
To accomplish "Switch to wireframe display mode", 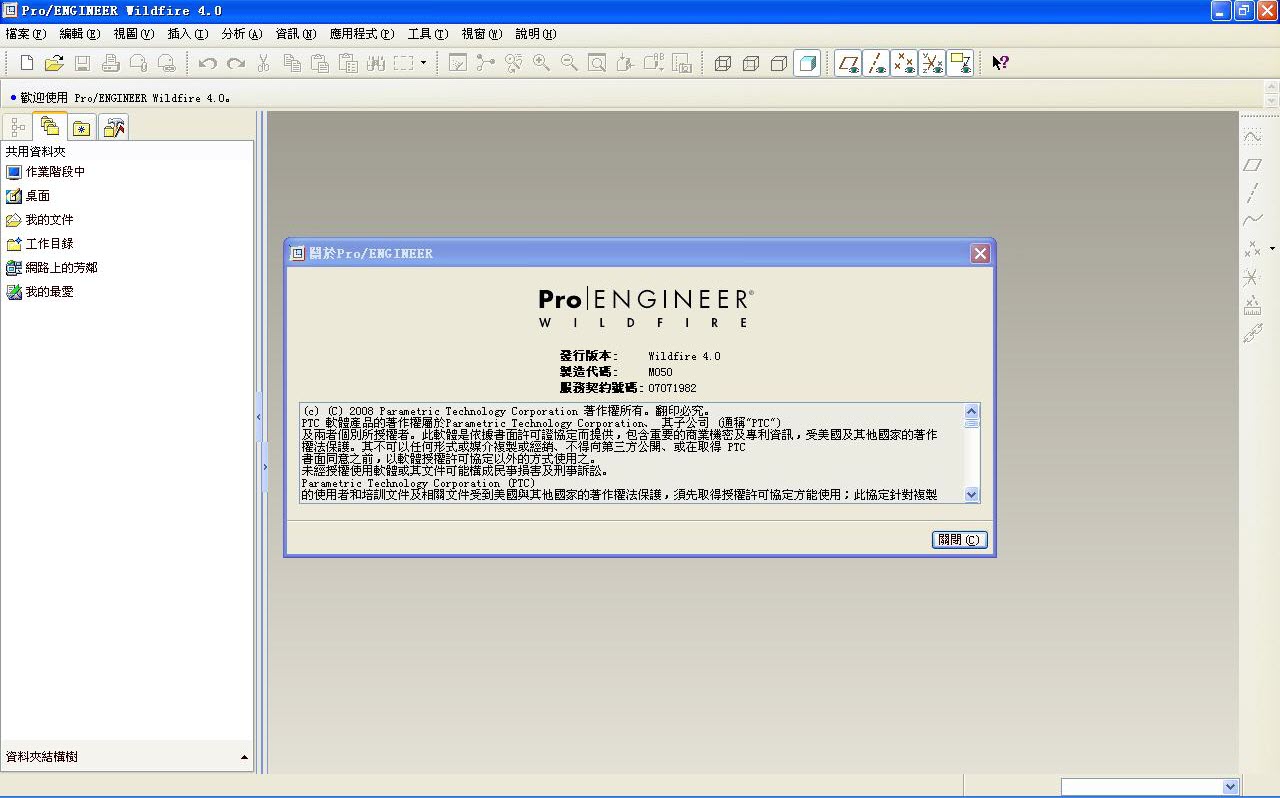I will [x=723, y=62].
